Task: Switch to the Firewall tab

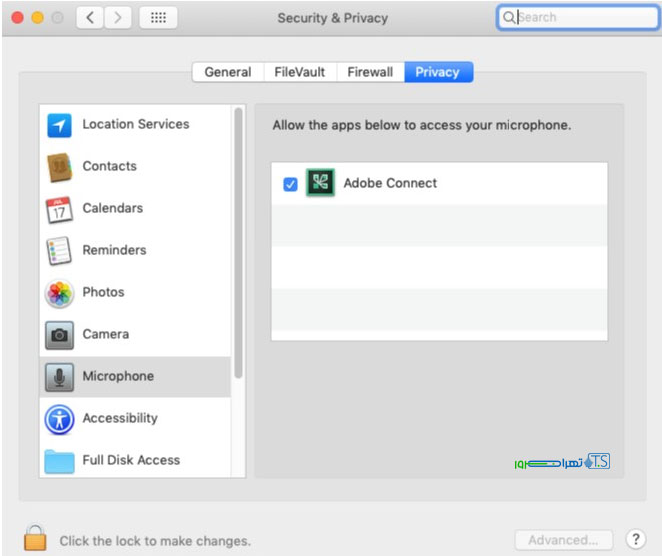Action: [x=370, y=72]
